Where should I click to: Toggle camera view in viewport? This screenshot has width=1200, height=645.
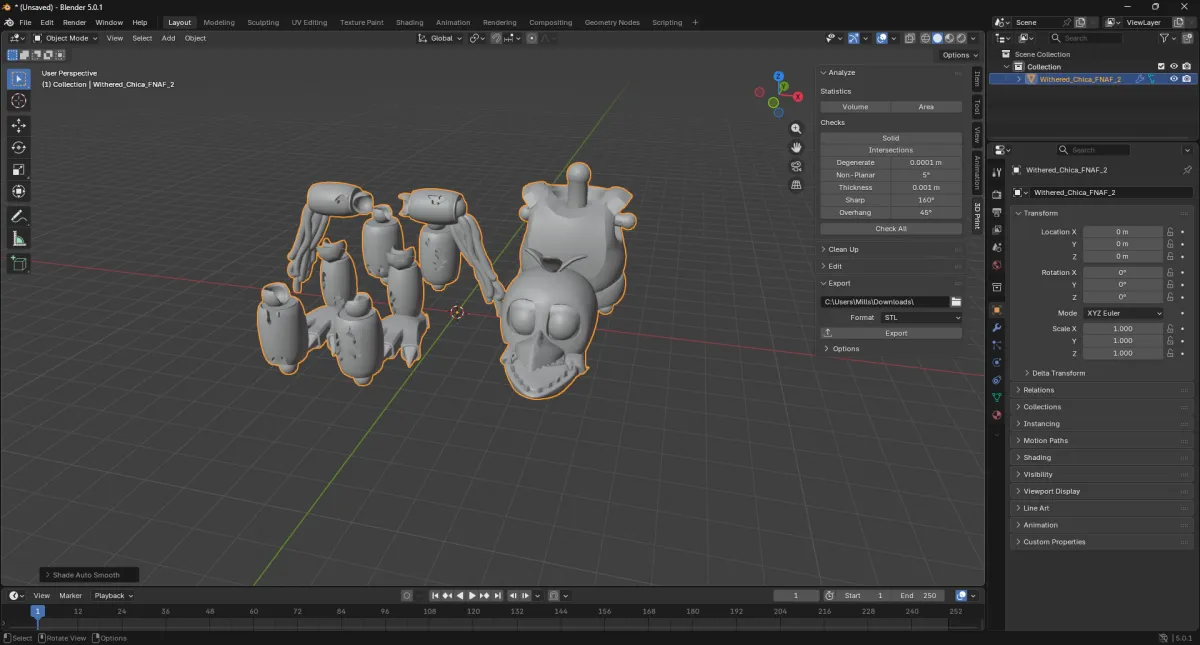tap(796, 166)
